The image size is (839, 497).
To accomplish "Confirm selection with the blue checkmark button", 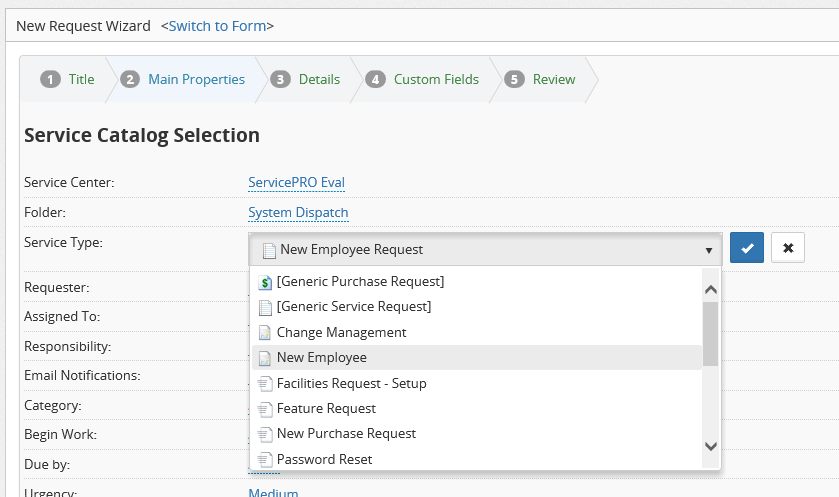I will [x=746, y=248].
